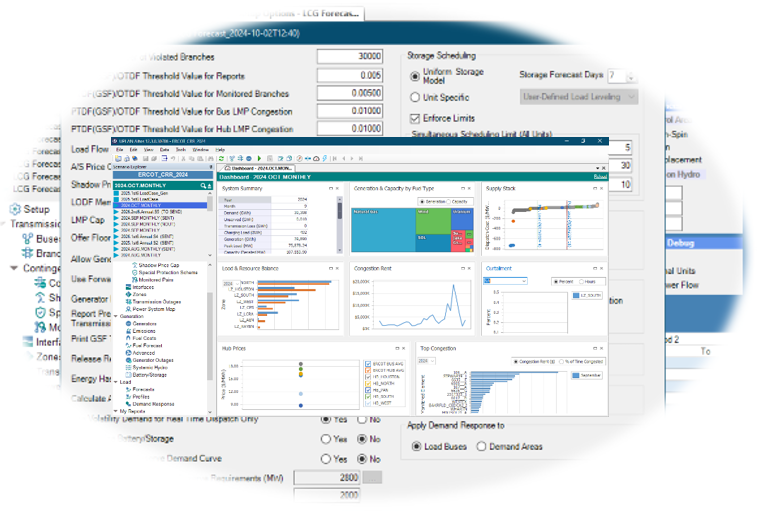The image size is (764, 515).
Task: Click the green Refresh arrows toolbar icon
Action: pos(222,158)
